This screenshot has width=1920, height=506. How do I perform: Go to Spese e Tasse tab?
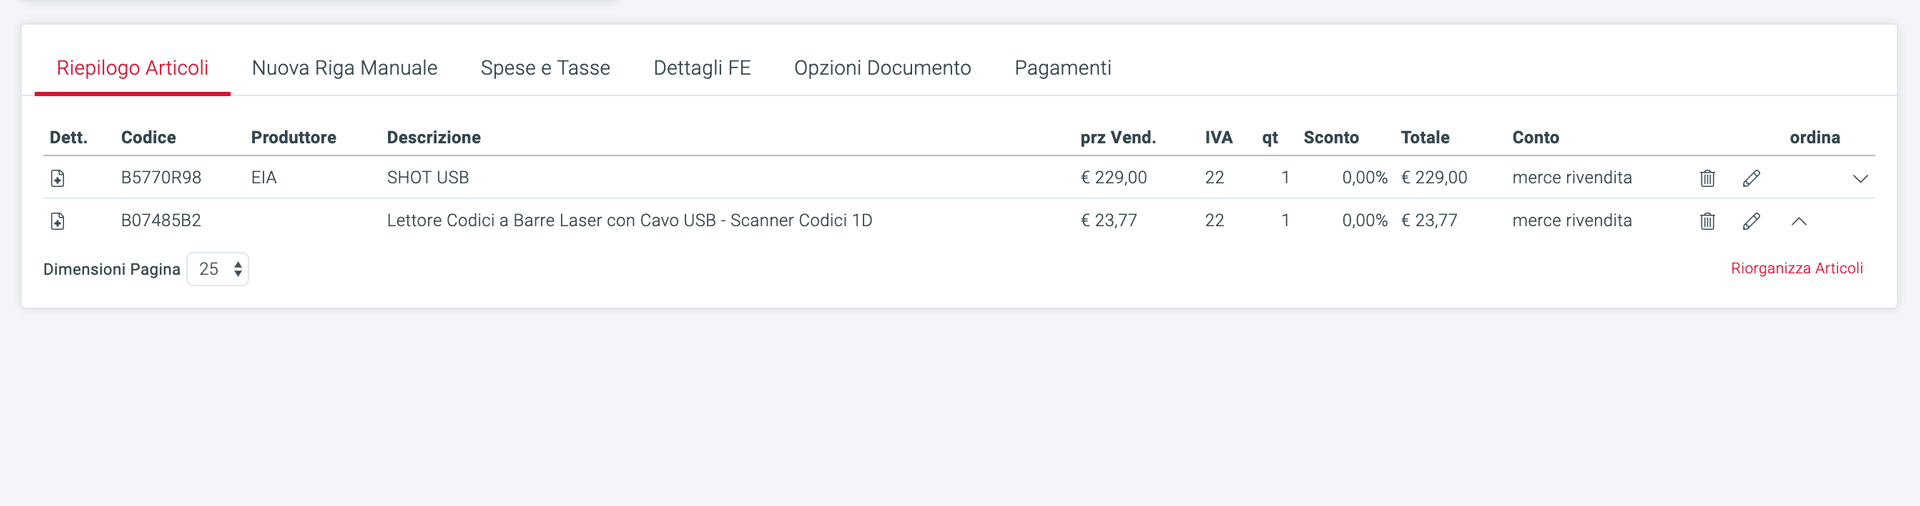[x=545, y=68]
